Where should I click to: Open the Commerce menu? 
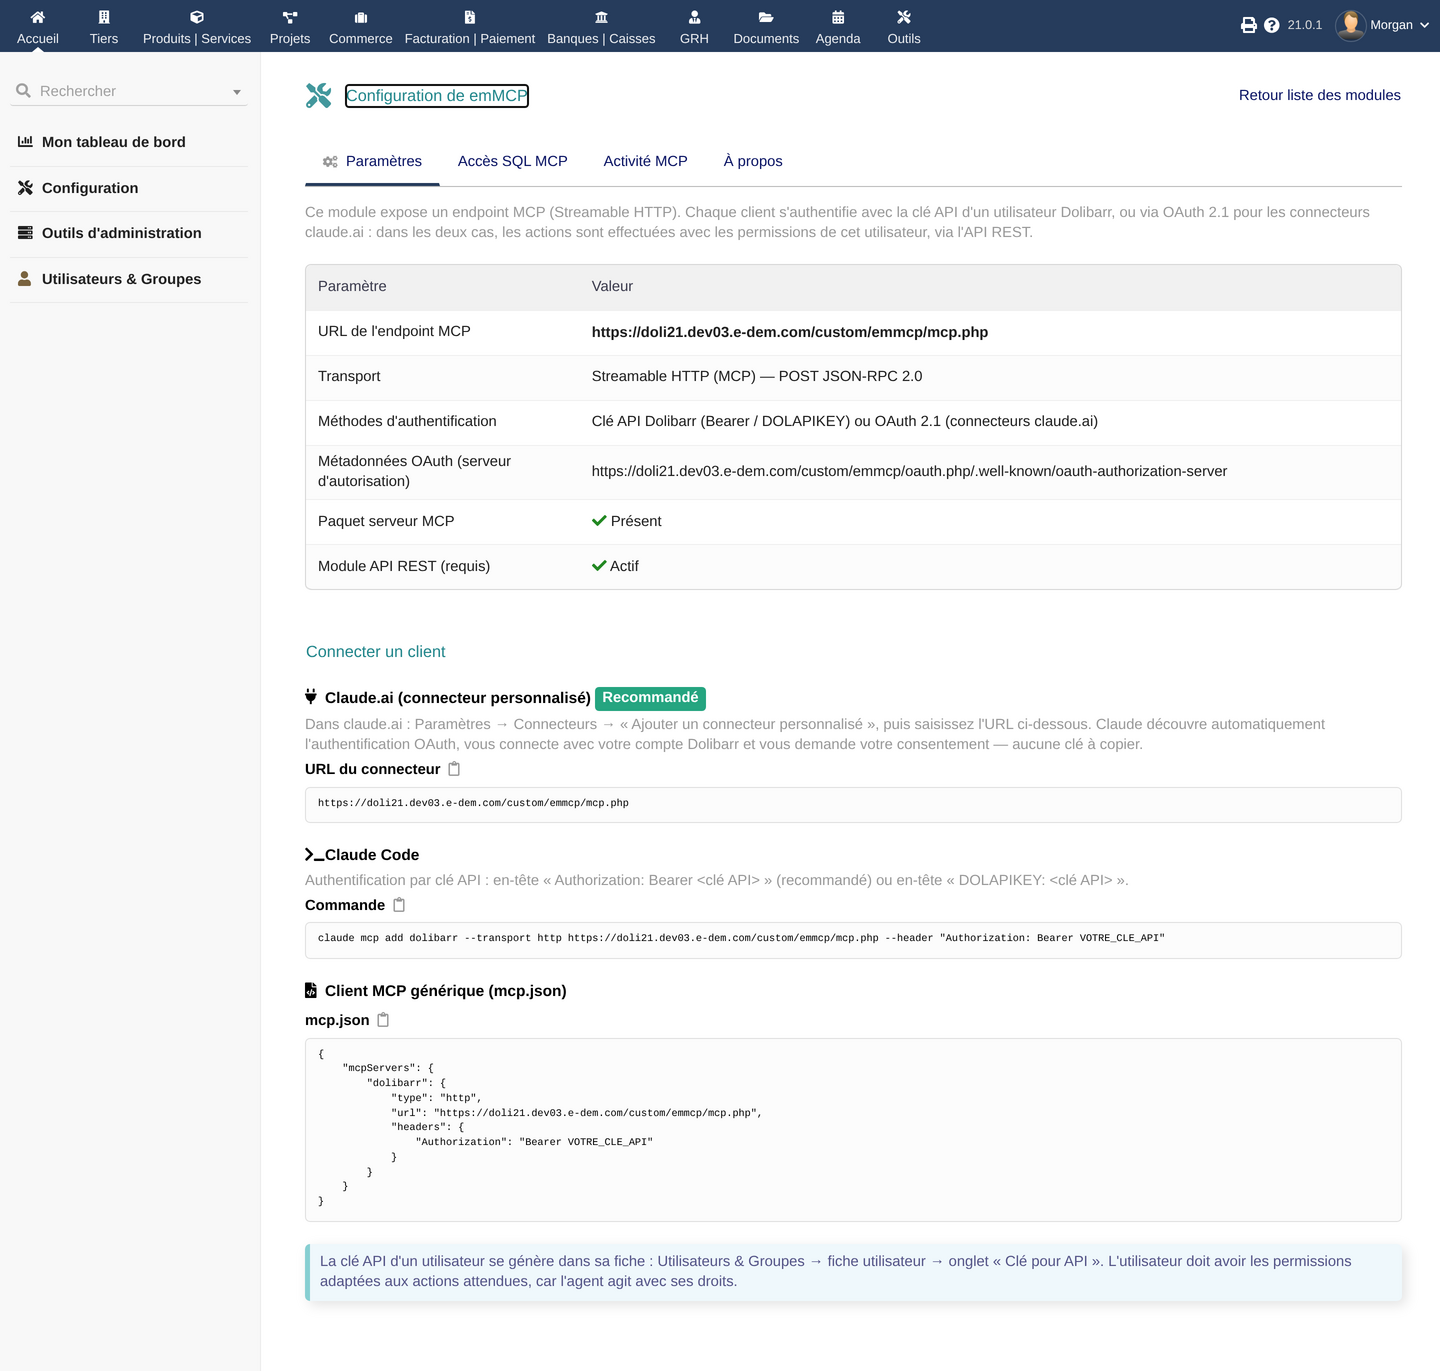click(x=361, y=27)
